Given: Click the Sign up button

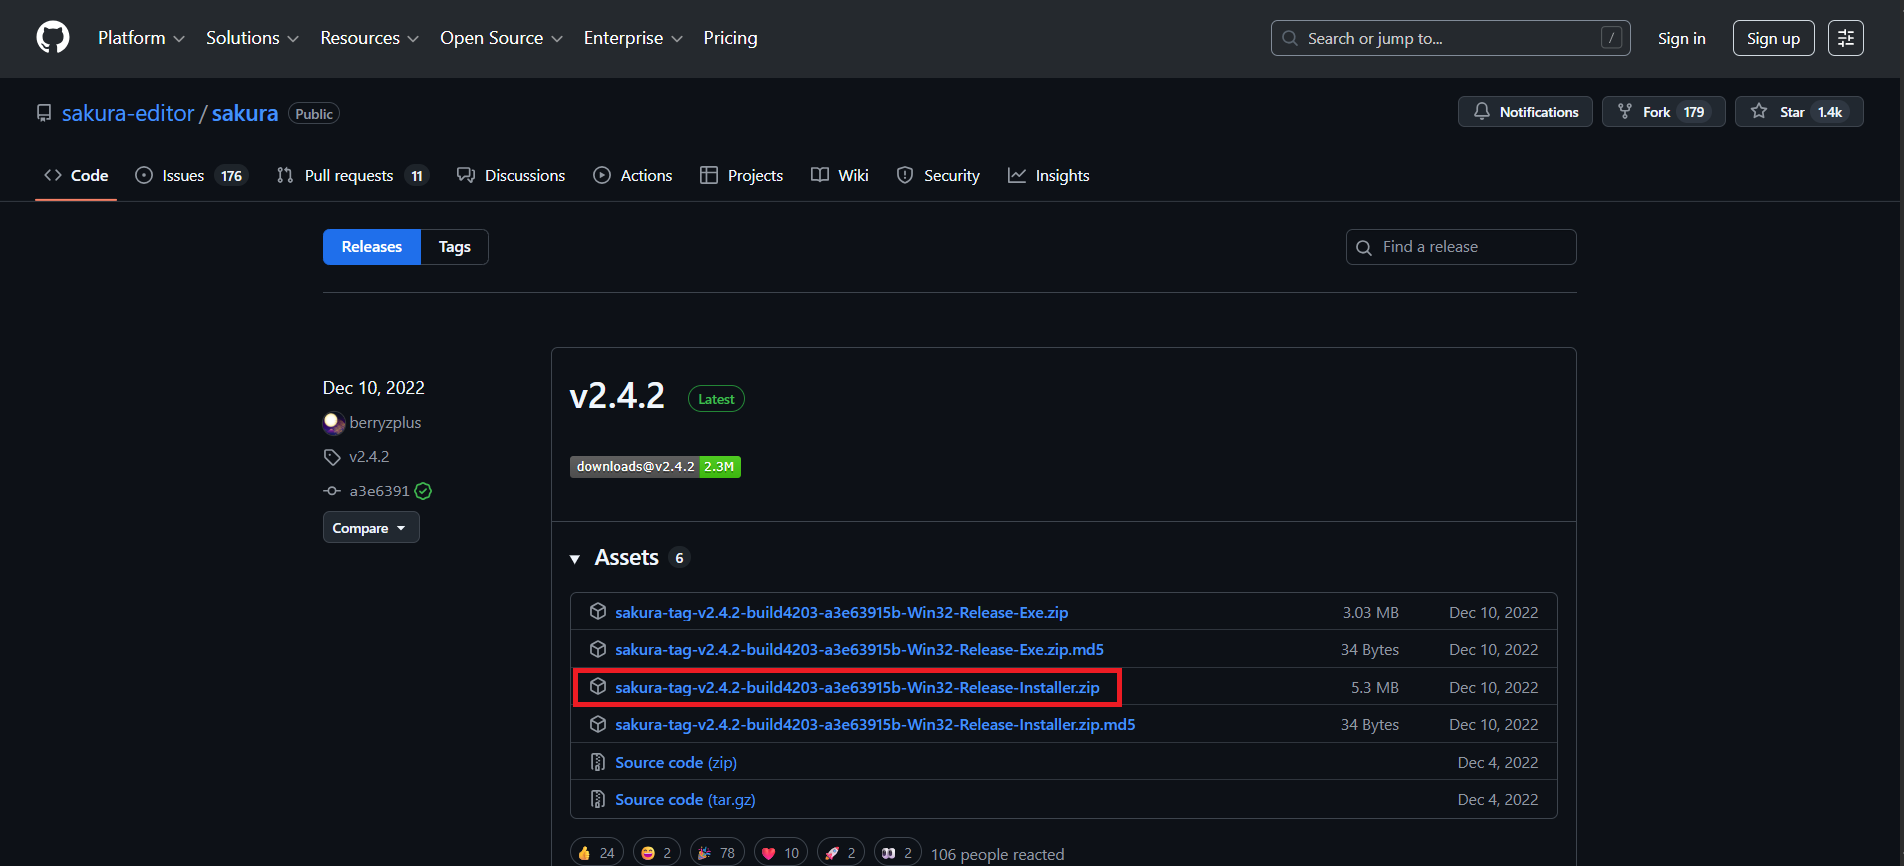Looking at the screenshot, I should tap(1773, 38).
